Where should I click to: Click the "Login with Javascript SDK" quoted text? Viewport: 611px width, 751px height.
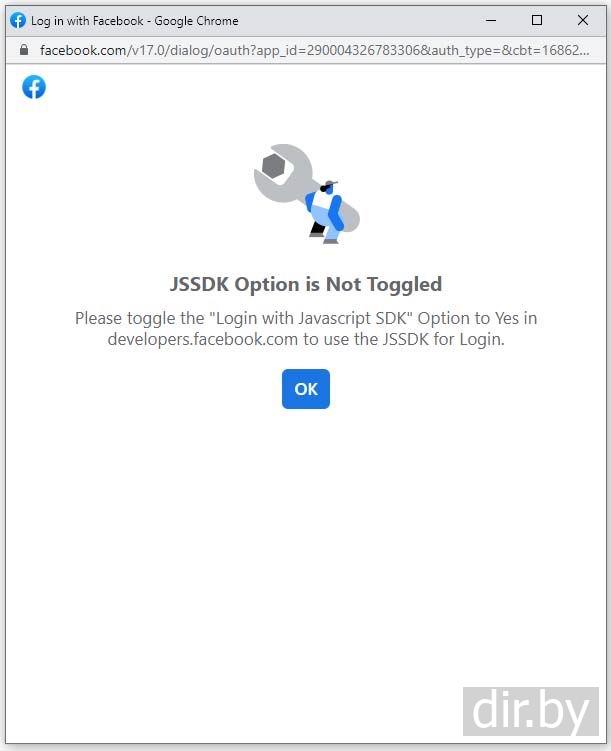(311, 318)
